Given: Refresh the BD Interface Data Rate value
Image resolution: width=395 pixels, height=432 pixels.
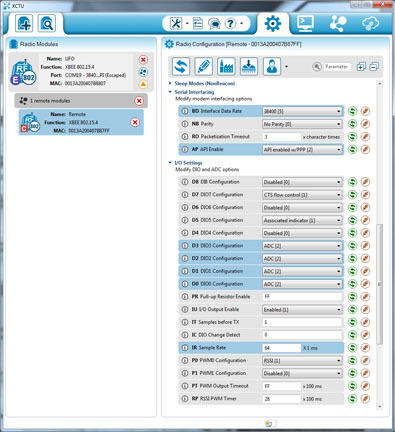Looking at the screenshot, I should tap(352, 111).
